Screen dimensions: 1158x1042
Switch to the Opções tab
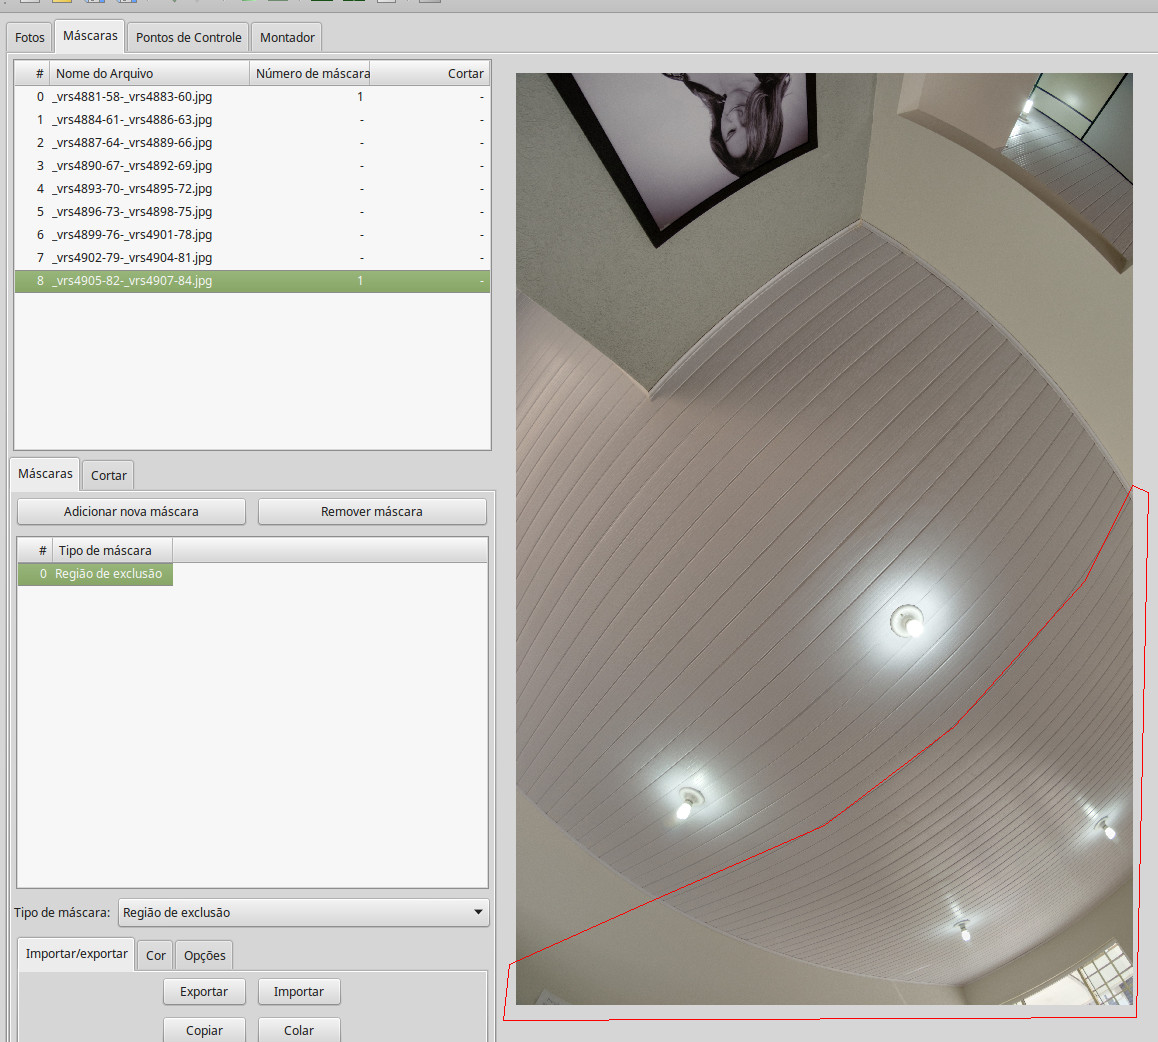(x=204, y=955)
